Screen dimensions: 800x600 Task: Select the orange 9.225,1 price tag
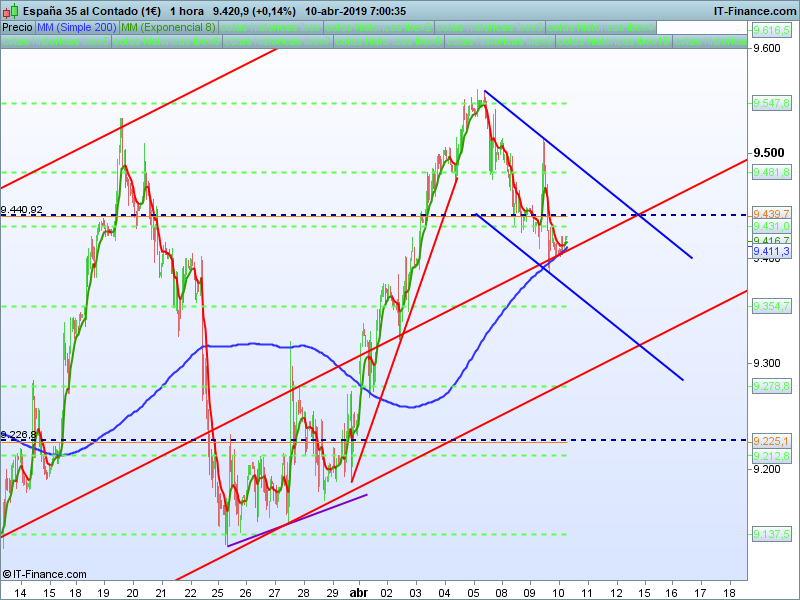click(x=771, y=441)
